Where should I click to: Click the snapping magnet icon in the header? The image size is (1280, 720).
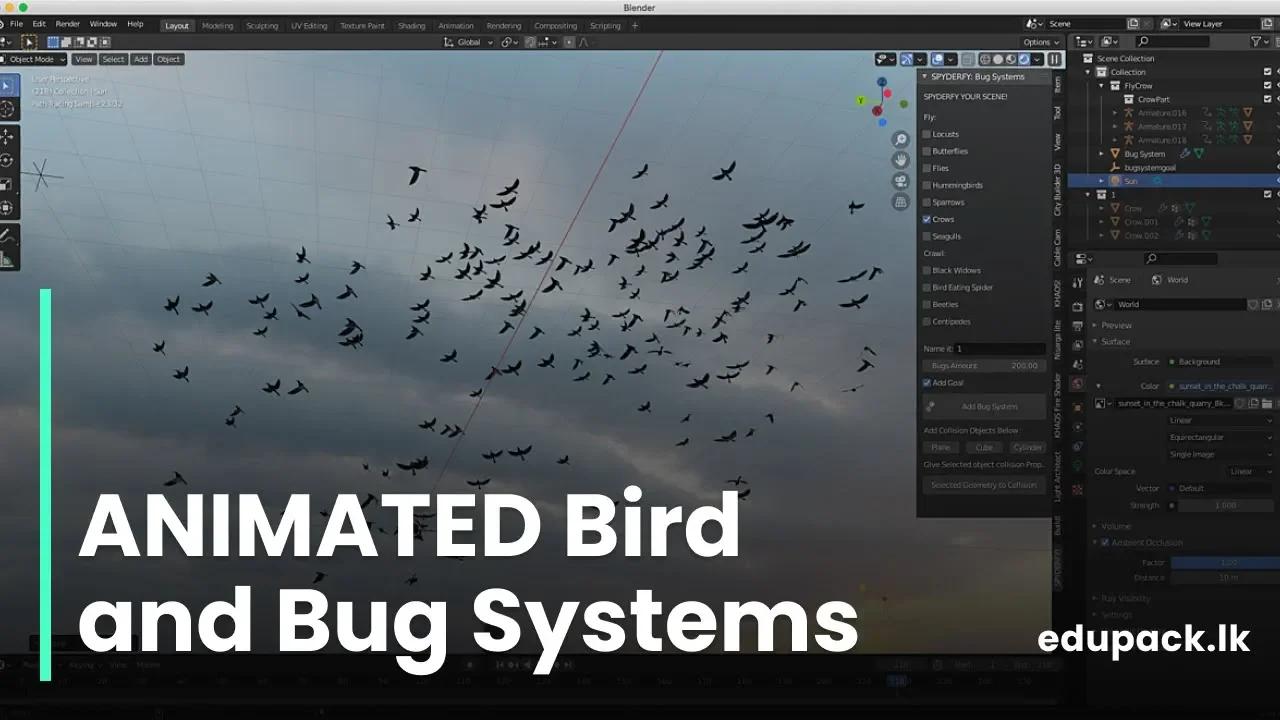[x=507, y=42]
